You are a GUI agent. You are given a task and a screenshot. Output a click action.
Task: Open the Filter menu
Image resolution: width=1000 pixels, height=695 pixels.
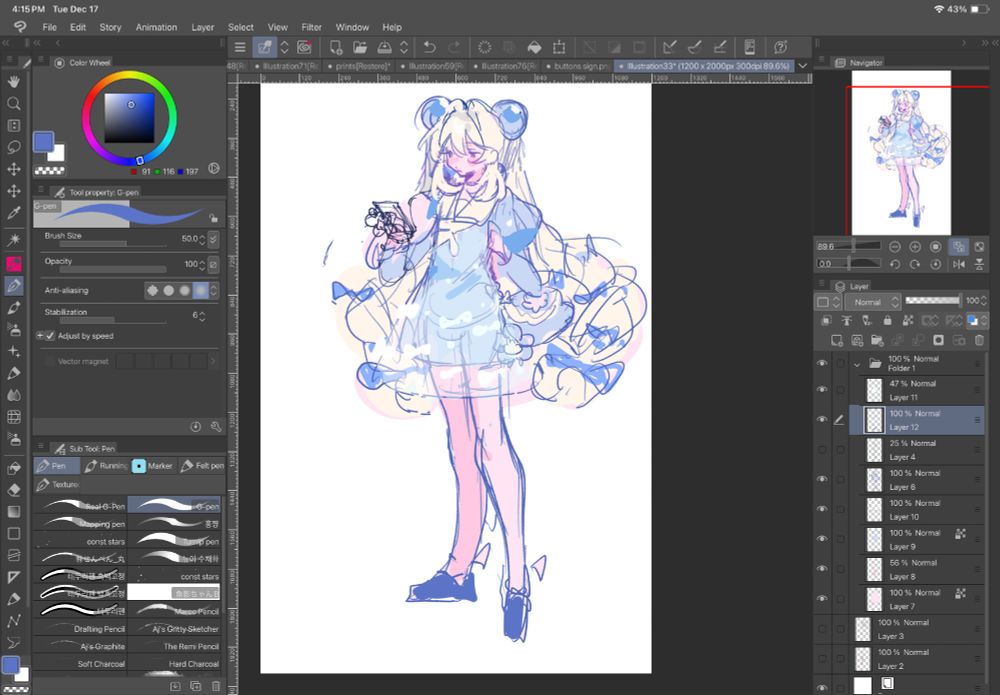[311, 27]
